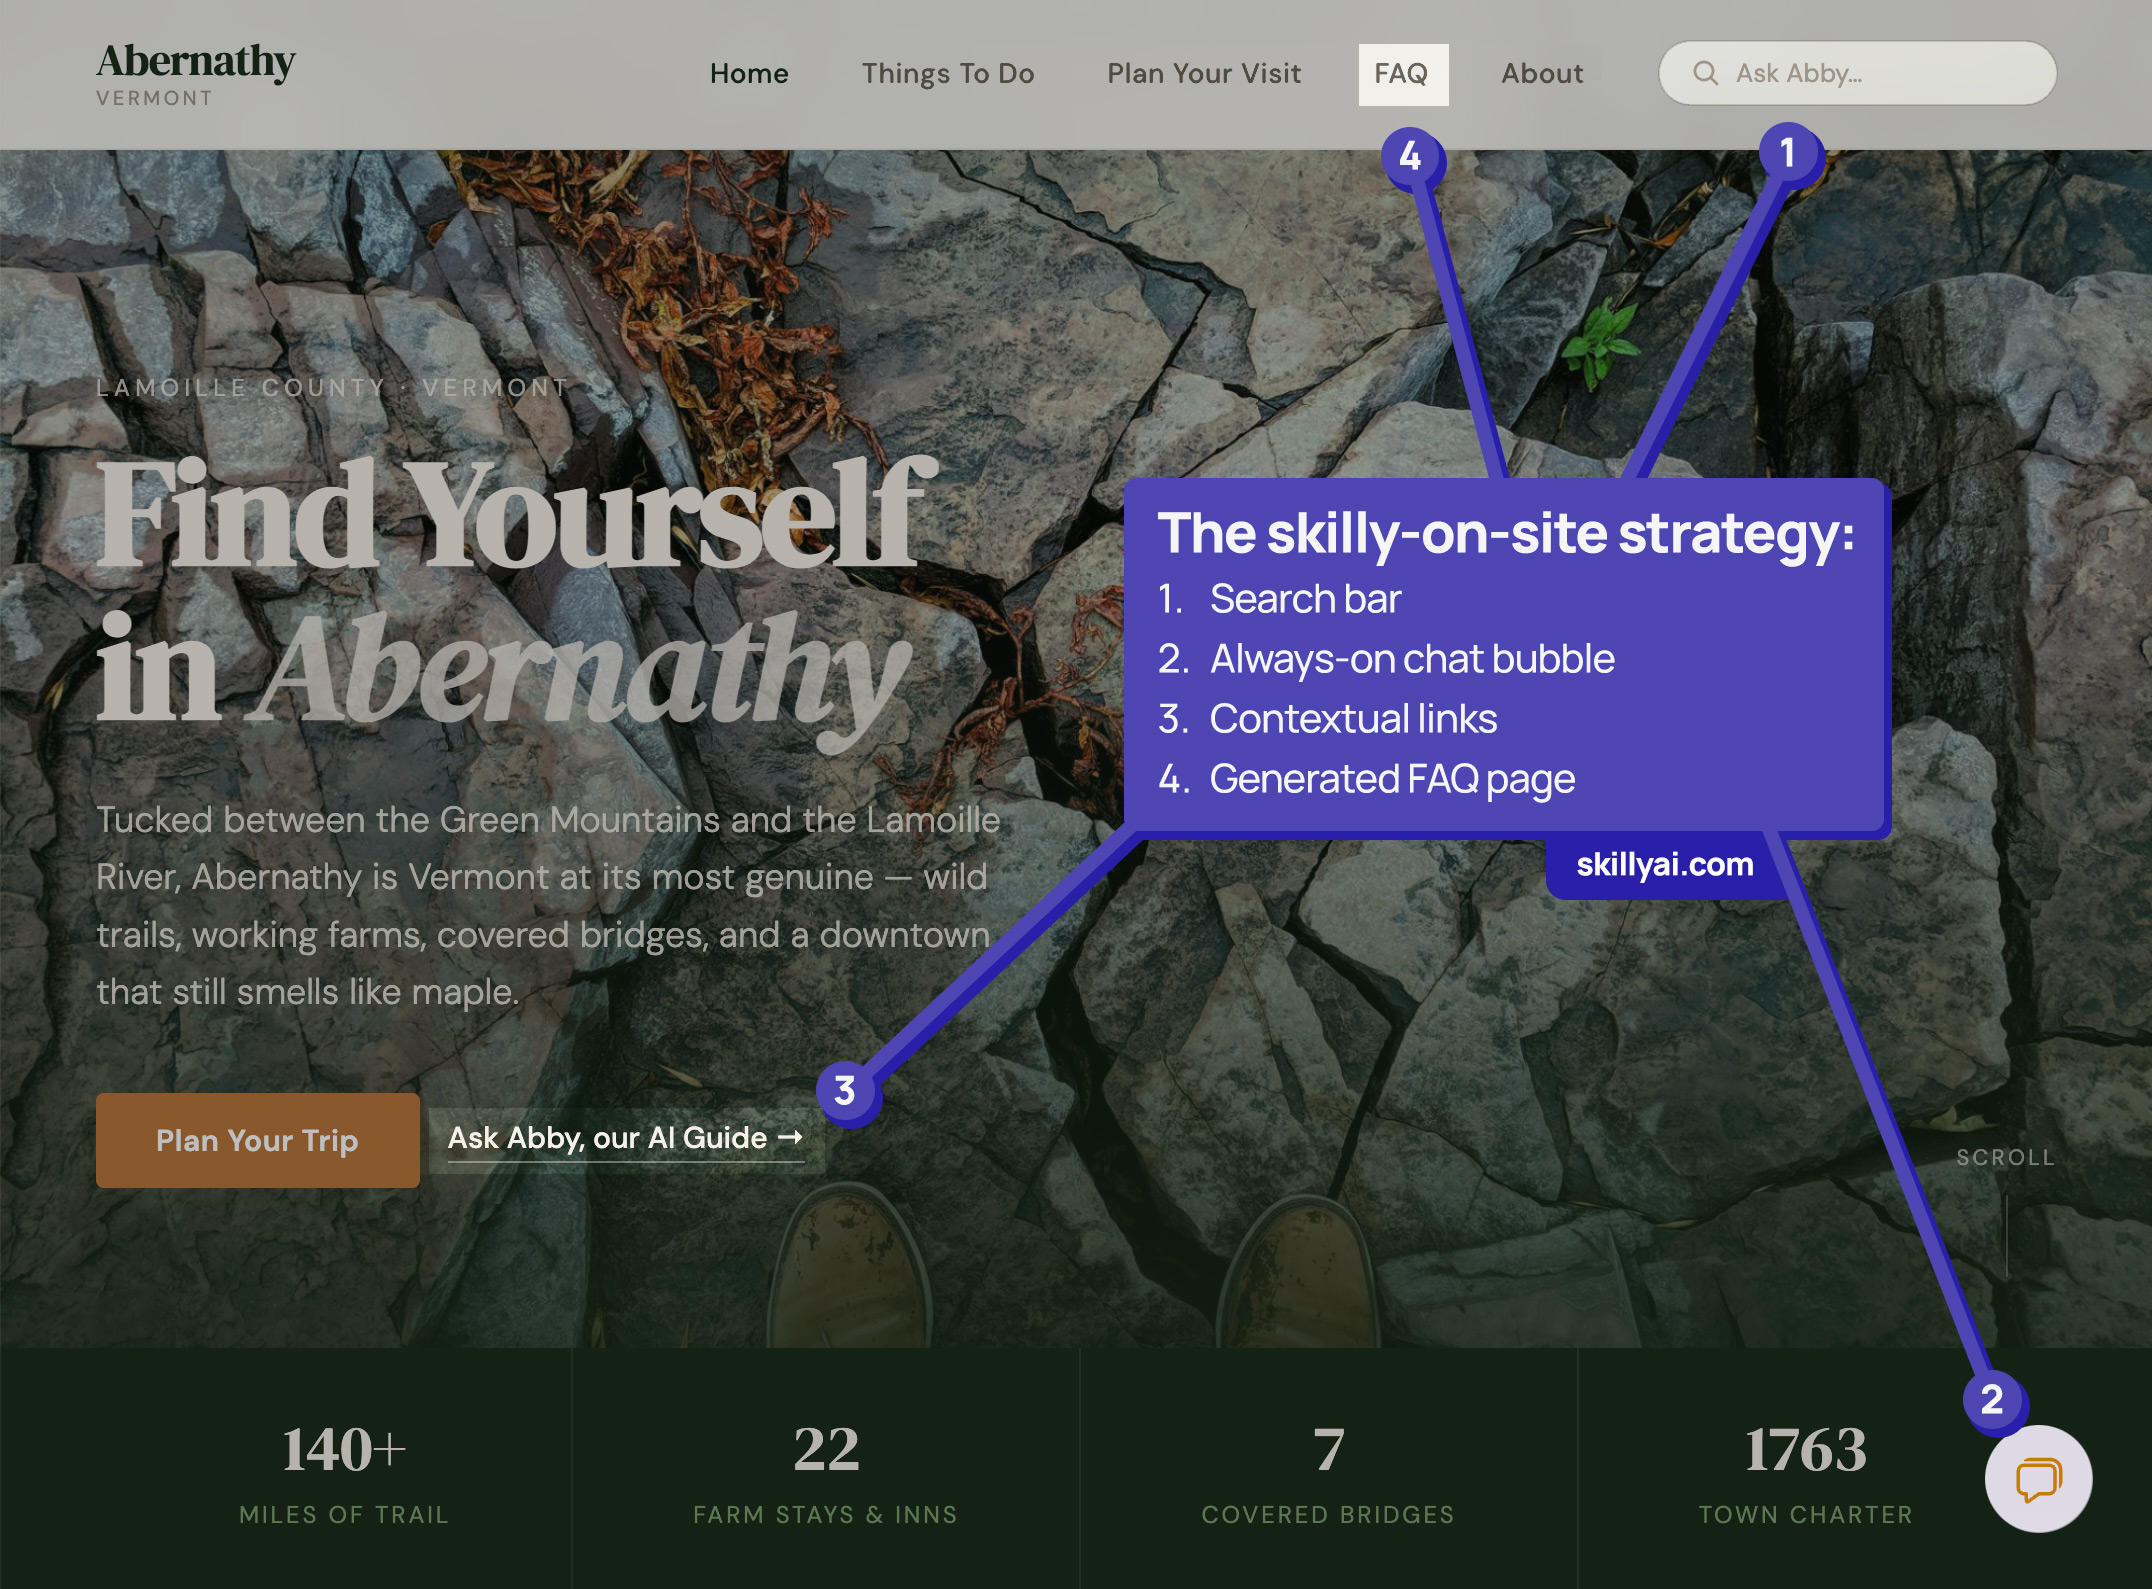This screenshot has height=1589, width=2152.
Task: Click the Abernathy Vermont logo
Action: click(196, 74)
